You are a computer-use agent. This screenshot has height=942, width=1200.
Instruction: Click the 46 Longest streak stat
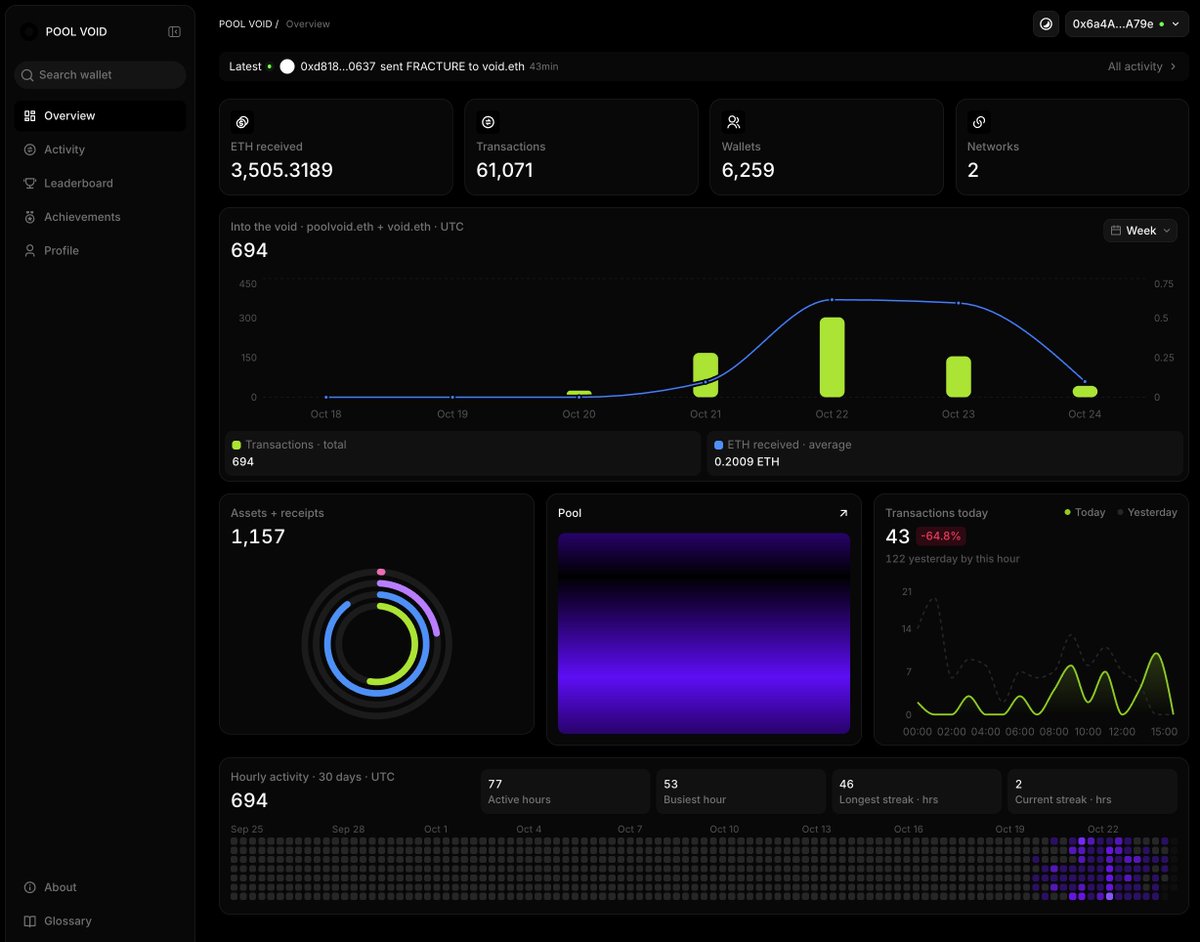(917, 792)
